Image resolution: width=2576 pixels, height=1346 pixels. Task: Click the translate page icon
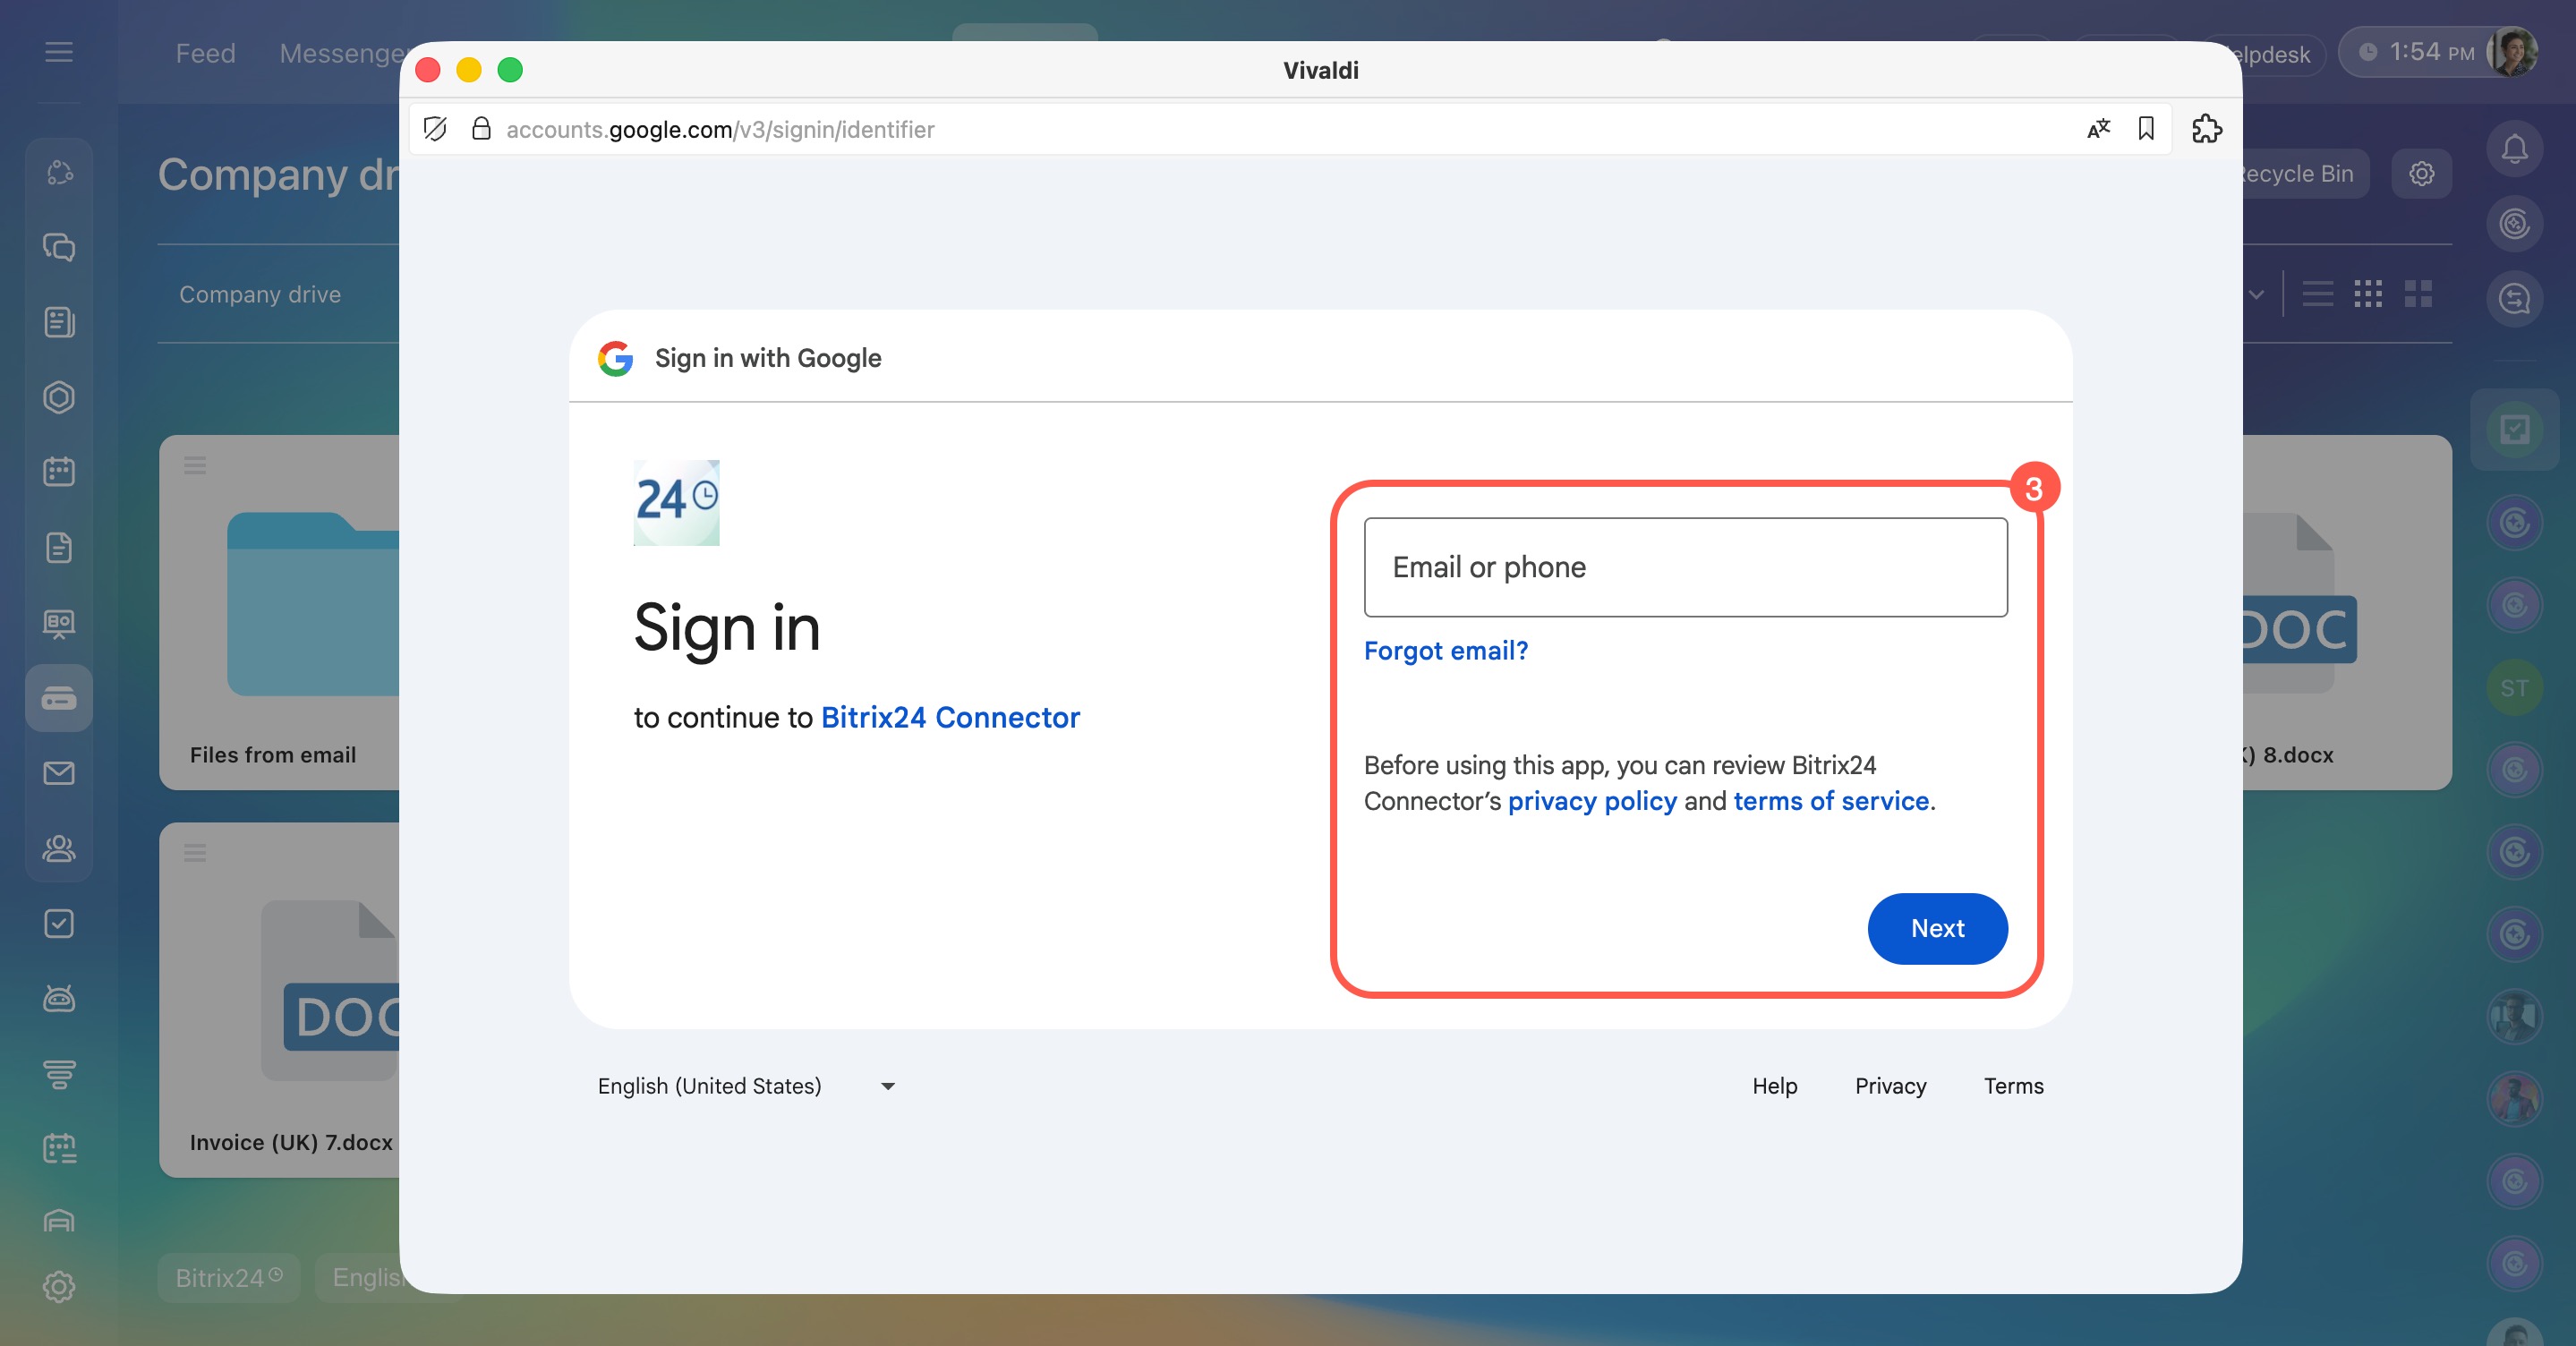2098,129
